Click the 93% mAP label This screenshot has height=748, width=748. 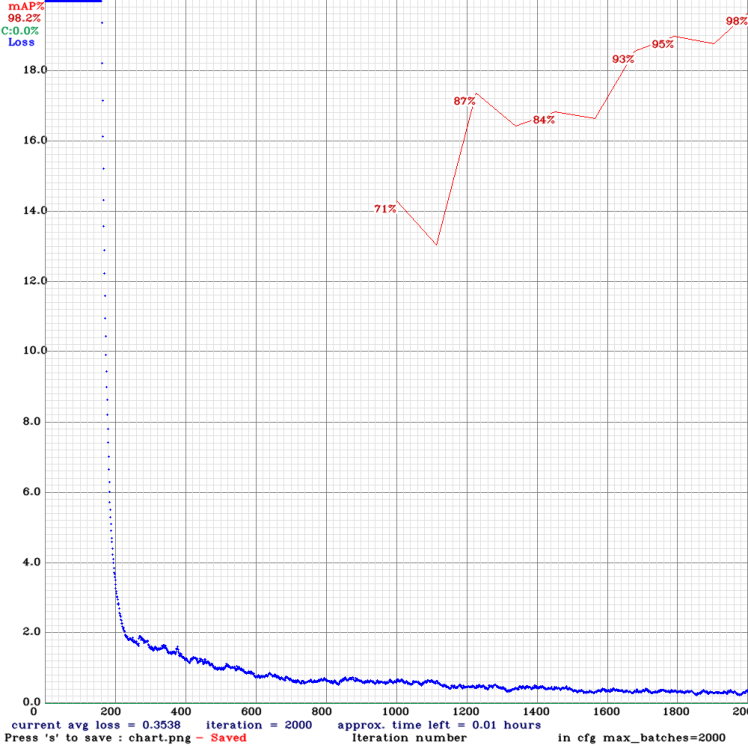click(x=623, y=60)
